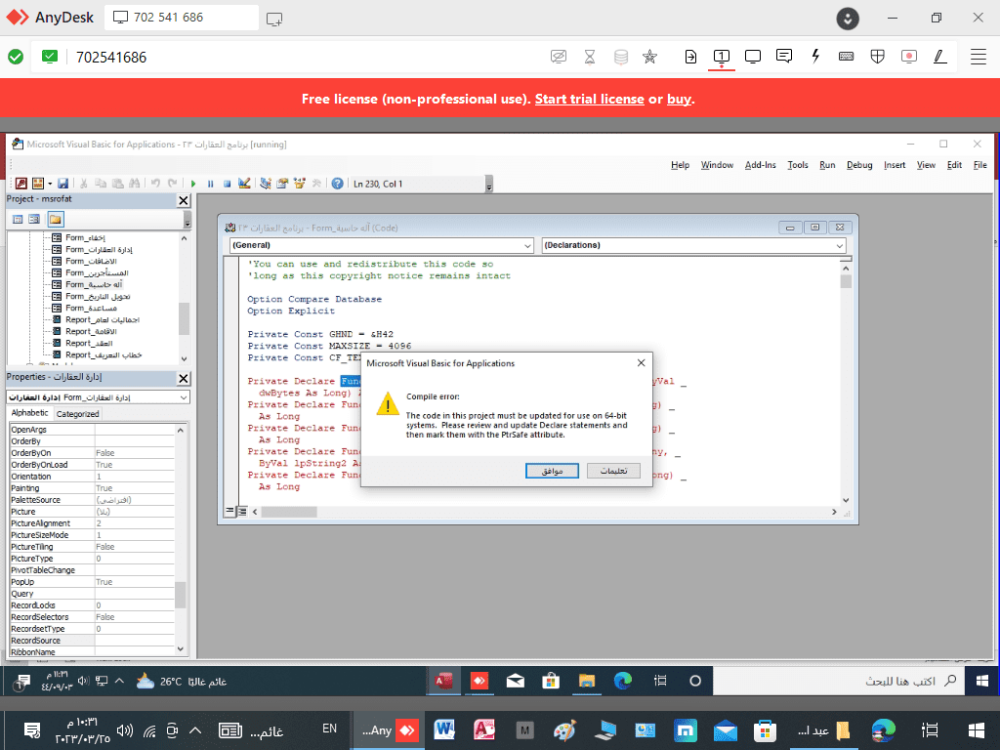The image size is (1000, 750).
Task: Open the AnyDesk keyboard settings icon
Action: coord(846,57)
